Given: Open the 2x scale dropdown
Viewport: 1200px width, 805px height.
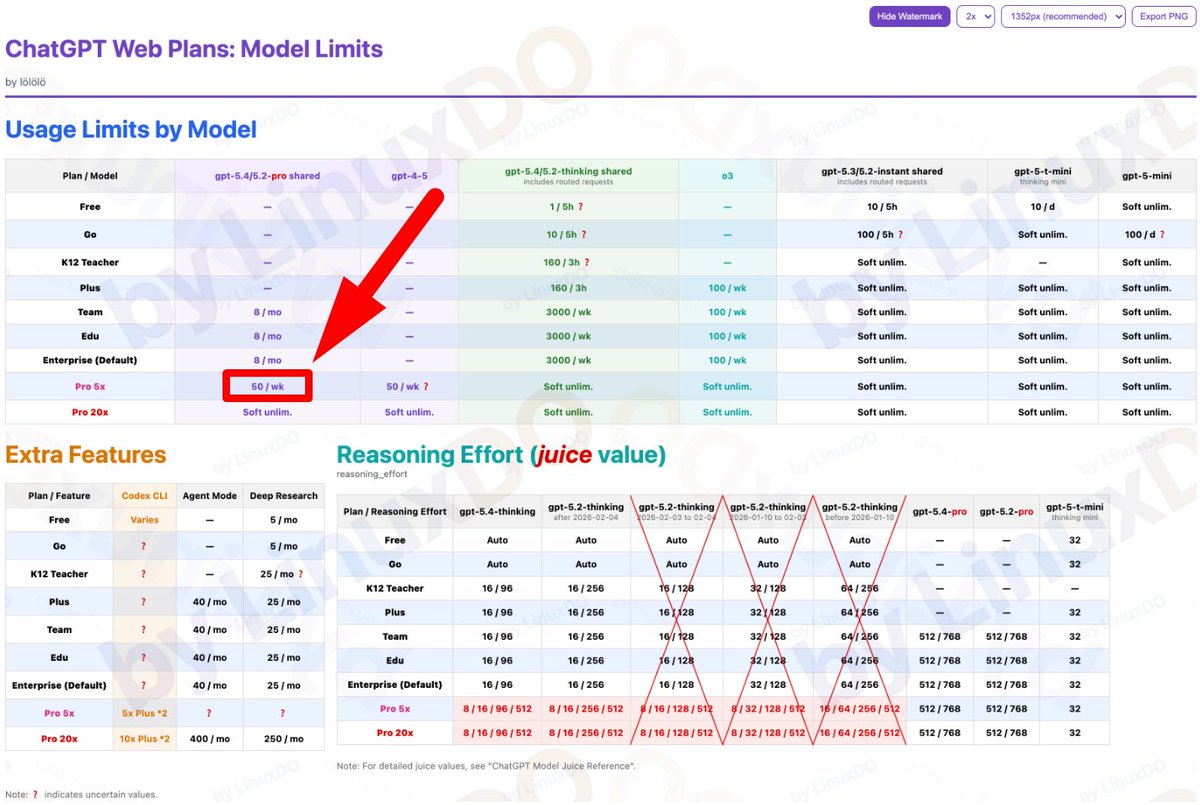Looking at the screenshot, I should (975, 16).
